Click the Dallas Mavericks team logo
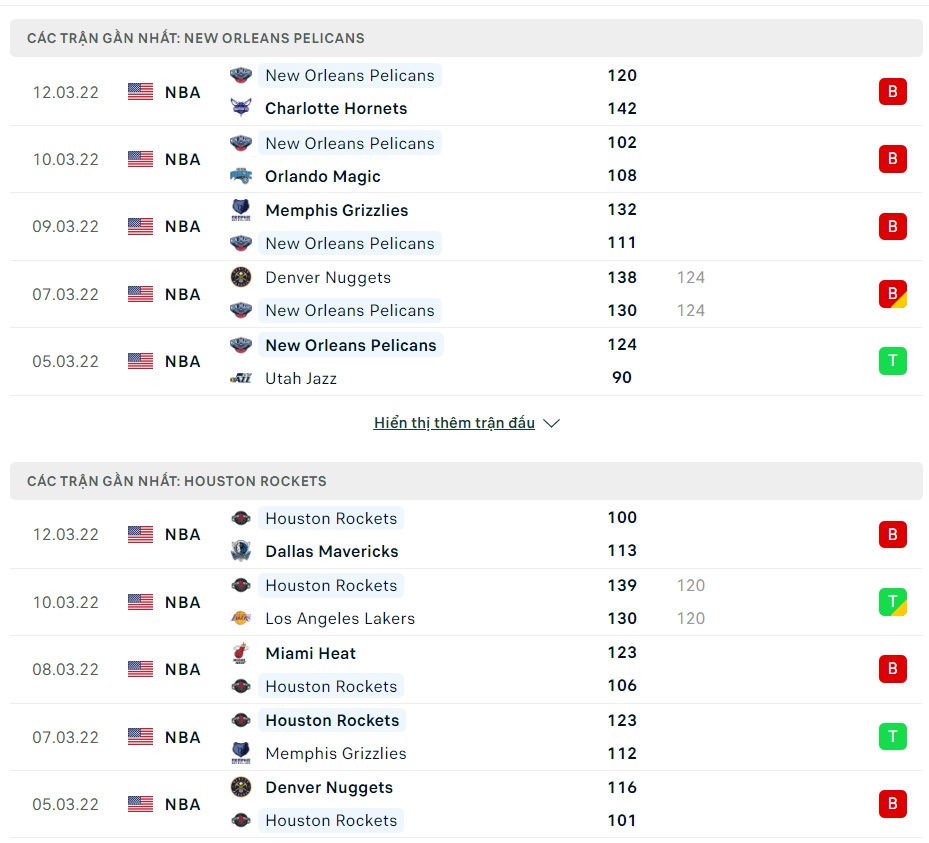 pos(241,551)
